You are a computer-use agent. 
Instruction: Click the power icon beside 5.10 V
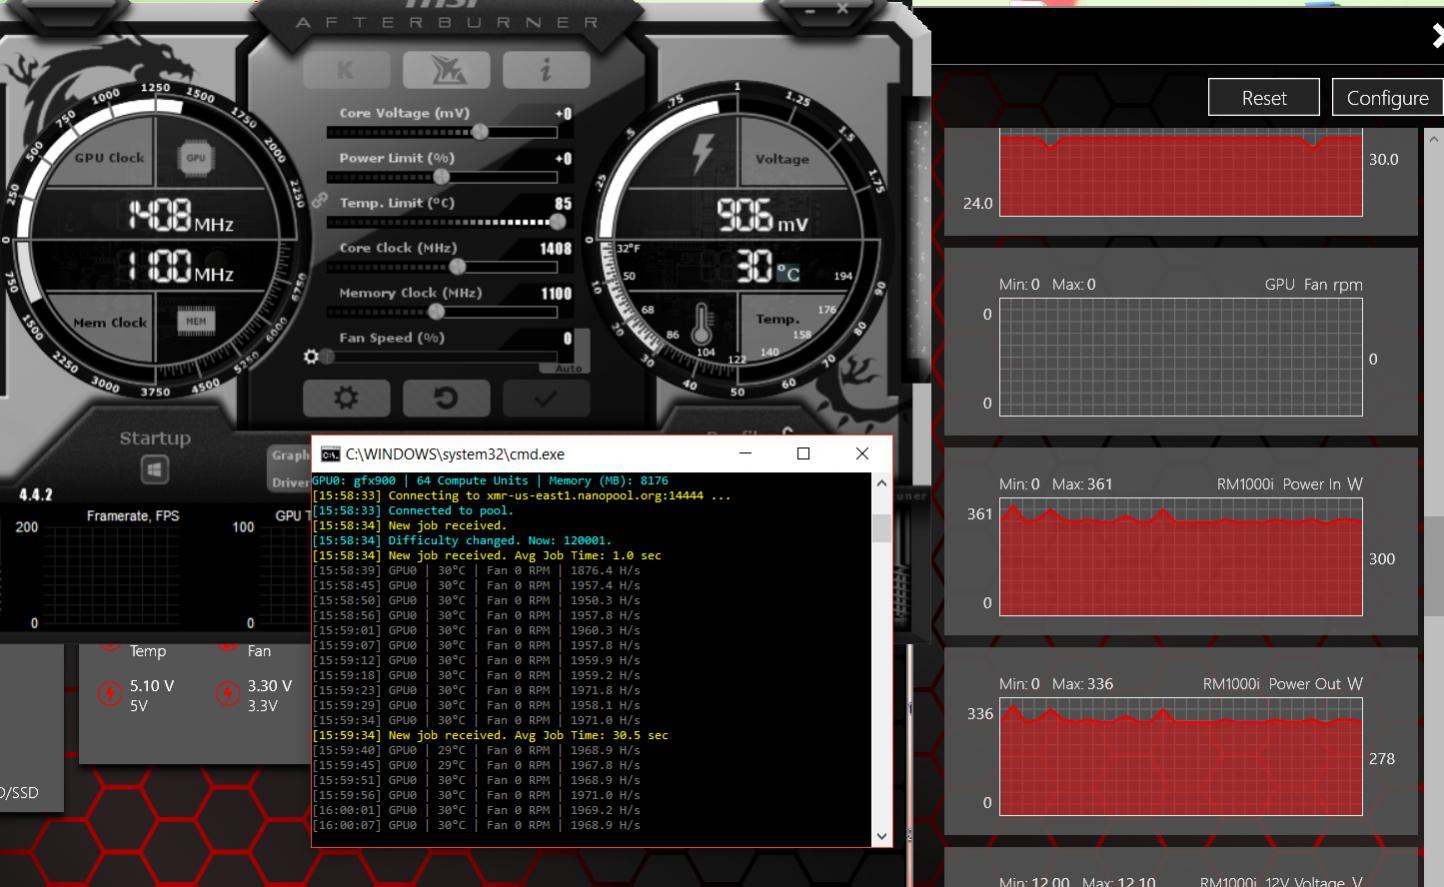110,693
